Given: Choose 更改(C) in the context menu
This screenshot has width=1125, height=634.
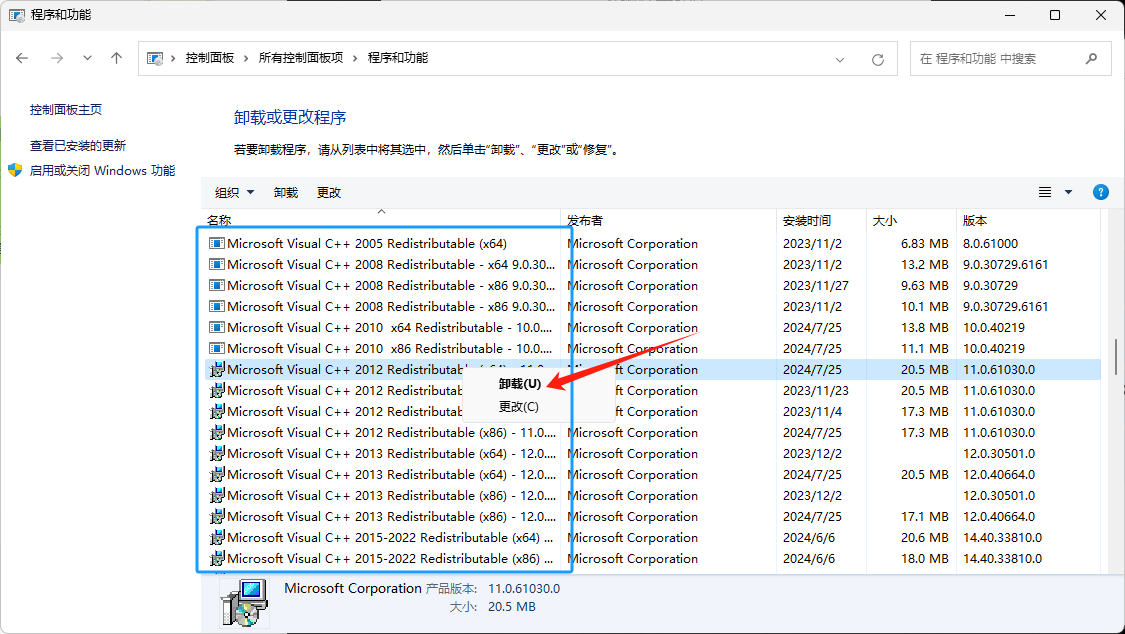Looking at the screenshot, I should [x=519, y=407].
